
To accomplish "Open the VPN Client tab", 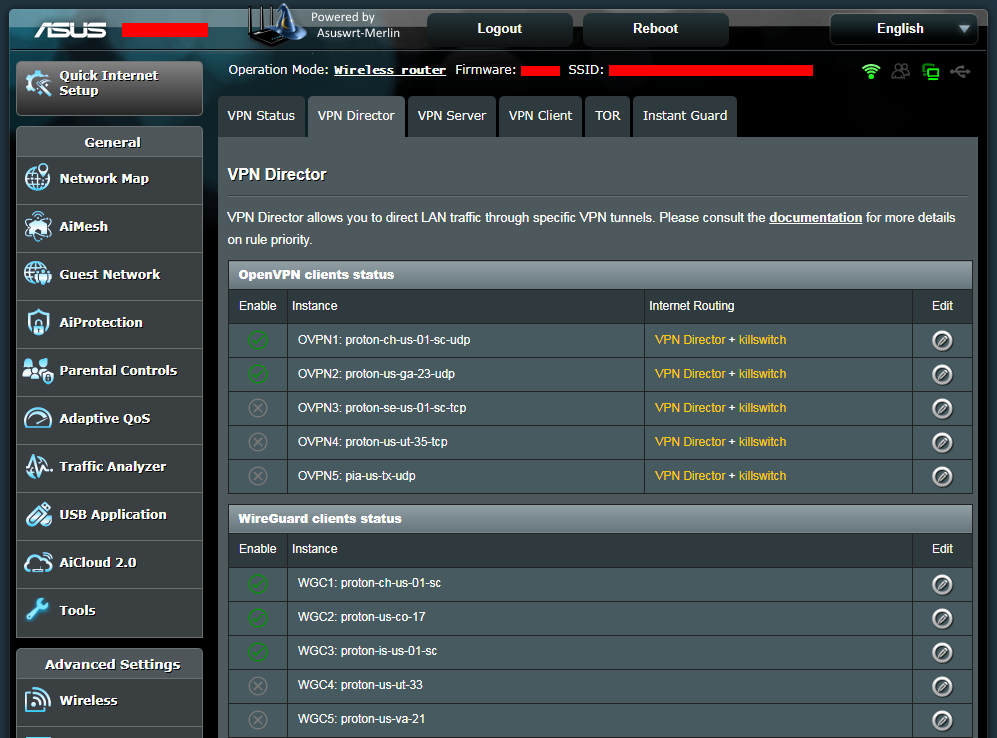I will click(540, 116).
